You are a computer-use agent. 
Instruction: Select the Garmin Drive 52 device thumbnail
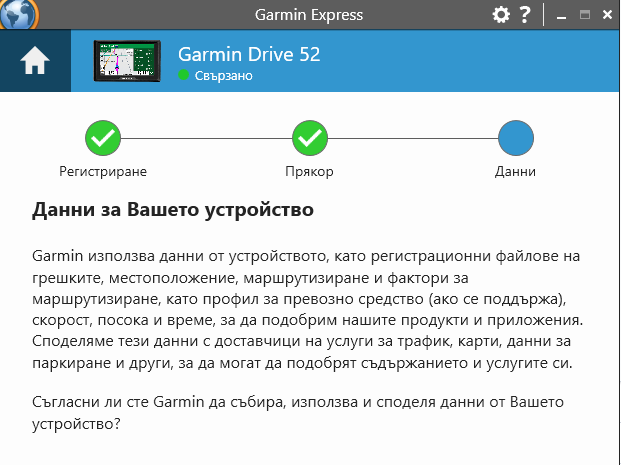(127, 61)
